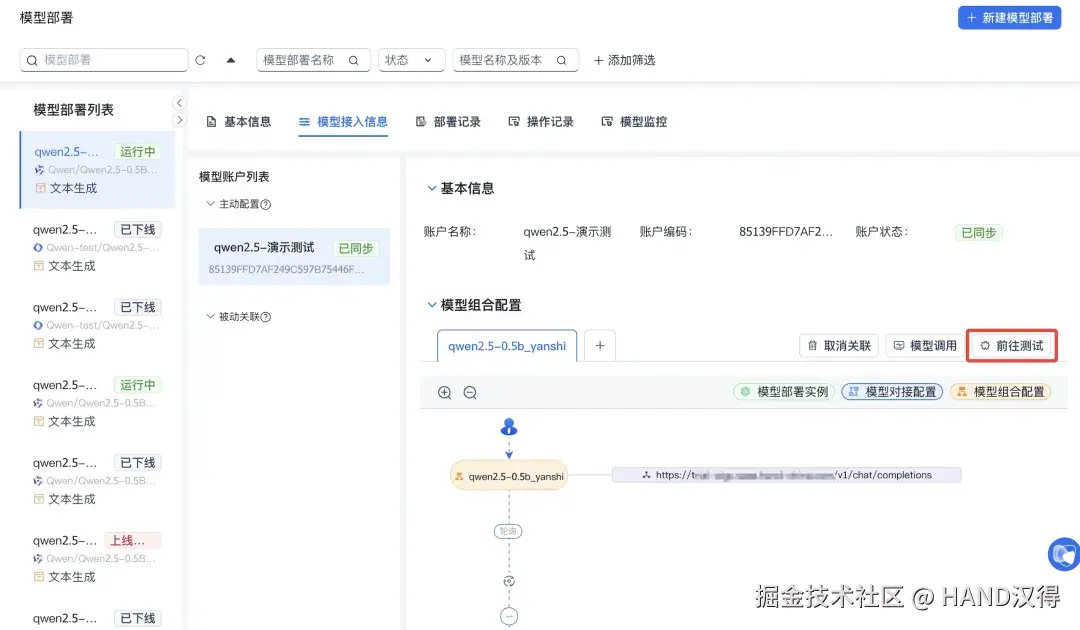Toggle the 模型对接配置 legend tag

(x=892, y=392)
